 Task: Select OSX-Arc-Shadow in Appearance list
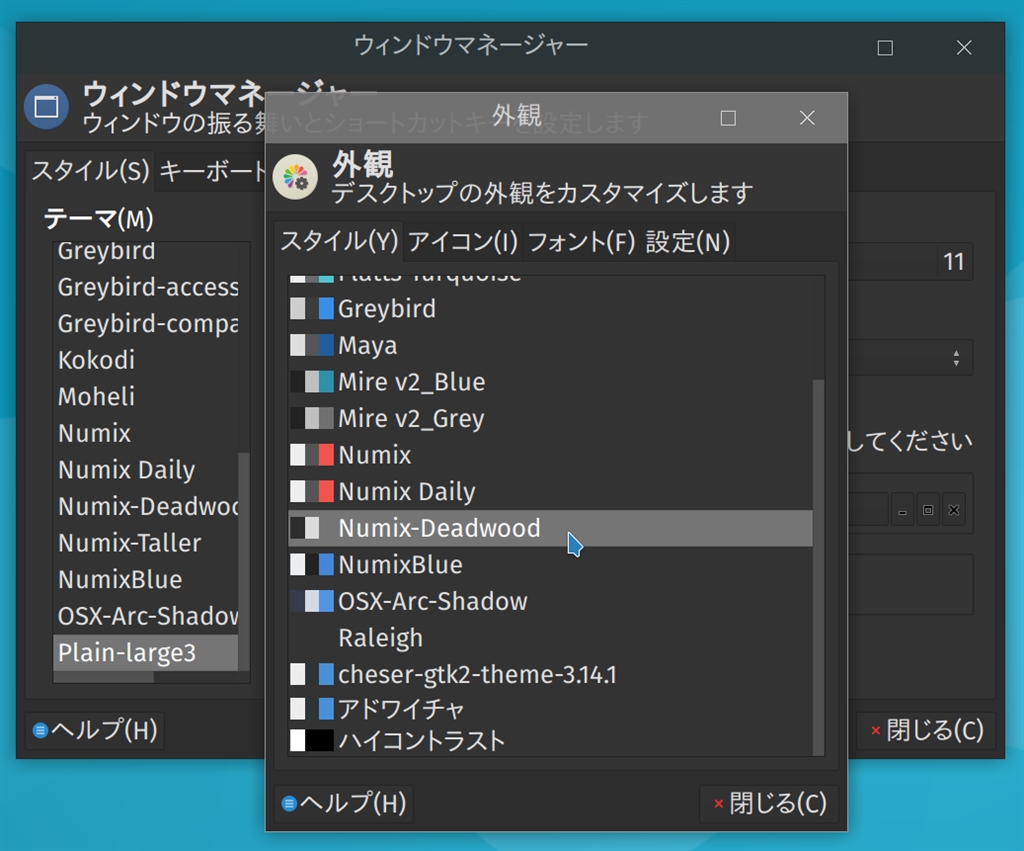coord(551,601)
